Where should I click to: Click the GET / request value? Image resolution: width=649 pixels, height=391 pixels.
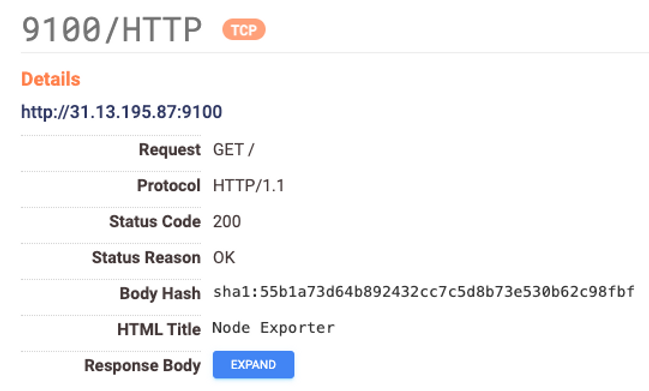pyautogui.click(x=233, y=149)
